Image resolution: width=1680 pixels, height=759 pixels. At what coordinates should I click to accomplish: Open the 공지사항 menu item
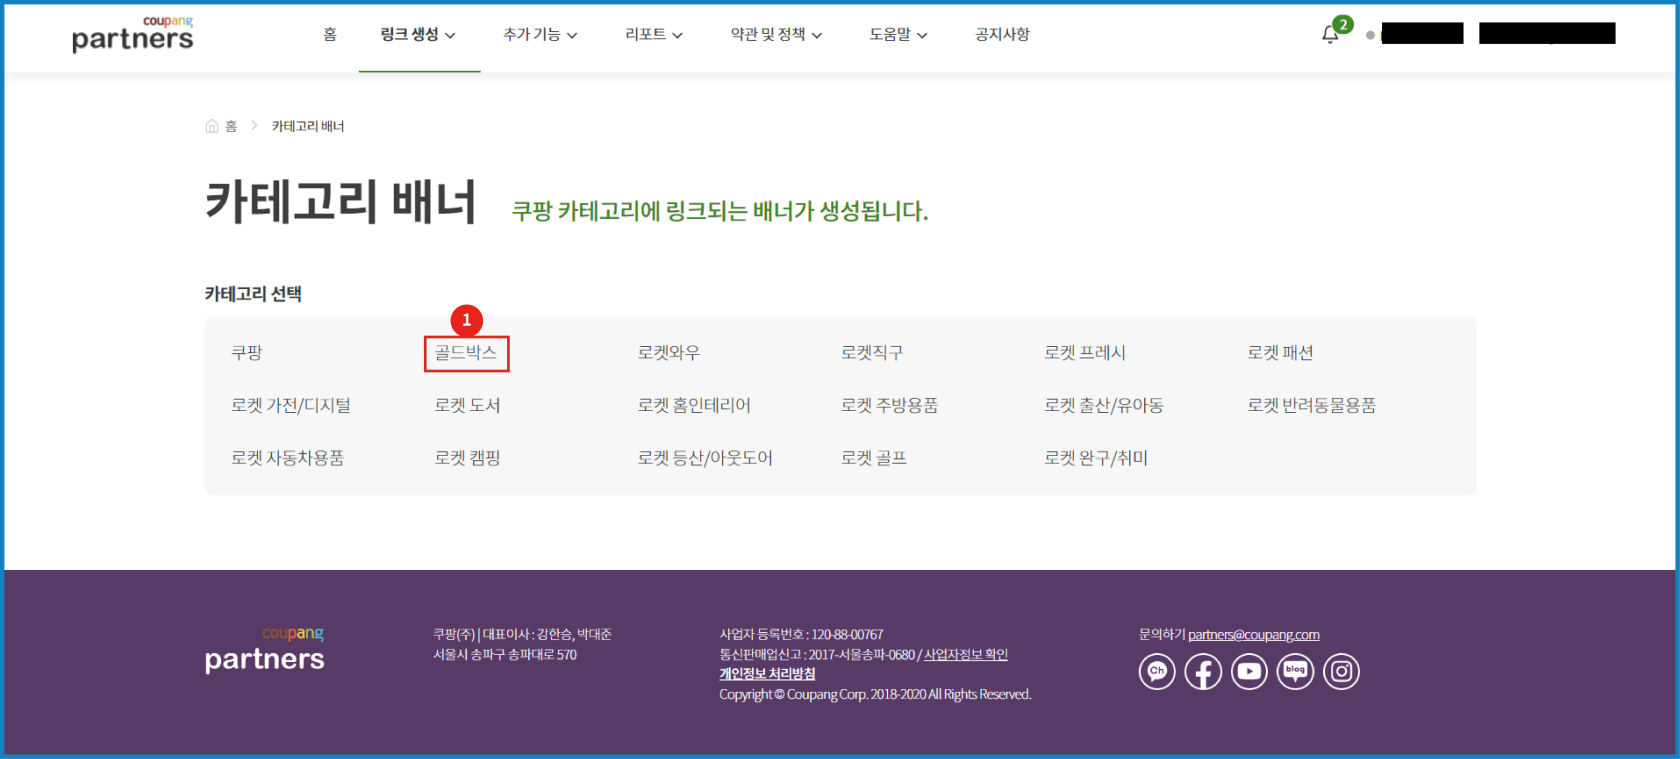click(x=1002, y=35)
